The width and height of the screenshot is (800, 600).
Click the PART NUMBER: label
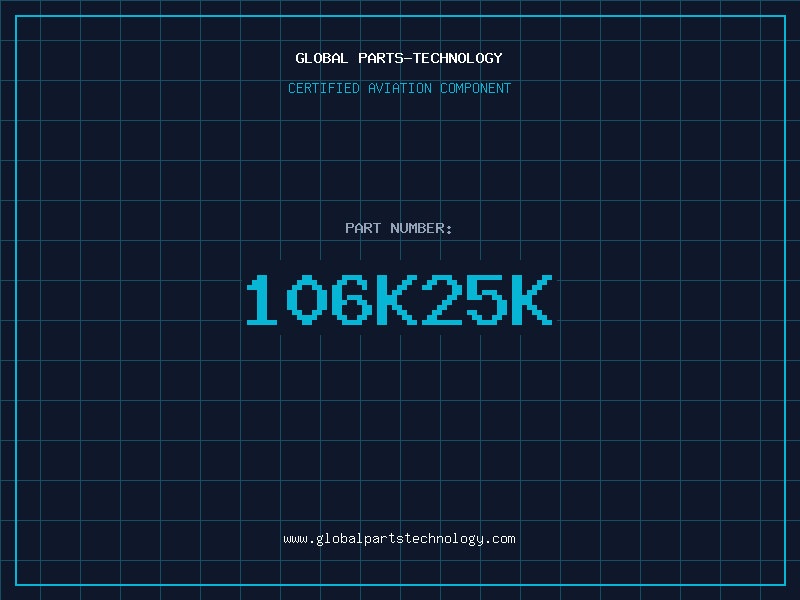399,228
